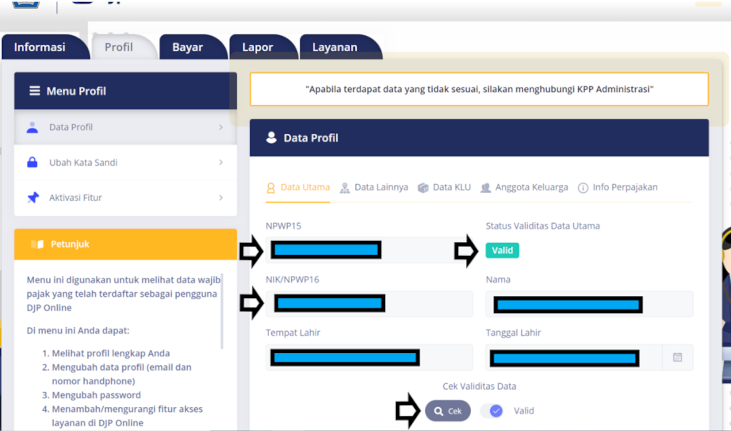This screenshot has height=431, width=731.
Task: Click the hamburger icon in Menu Profil header
Action: 35,91
